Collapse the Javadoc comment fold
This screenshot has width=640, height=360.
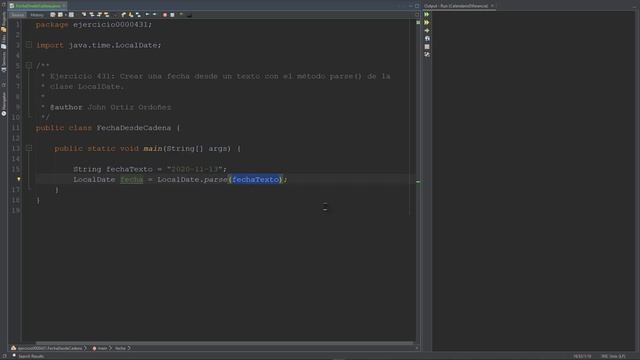(29, 65)
